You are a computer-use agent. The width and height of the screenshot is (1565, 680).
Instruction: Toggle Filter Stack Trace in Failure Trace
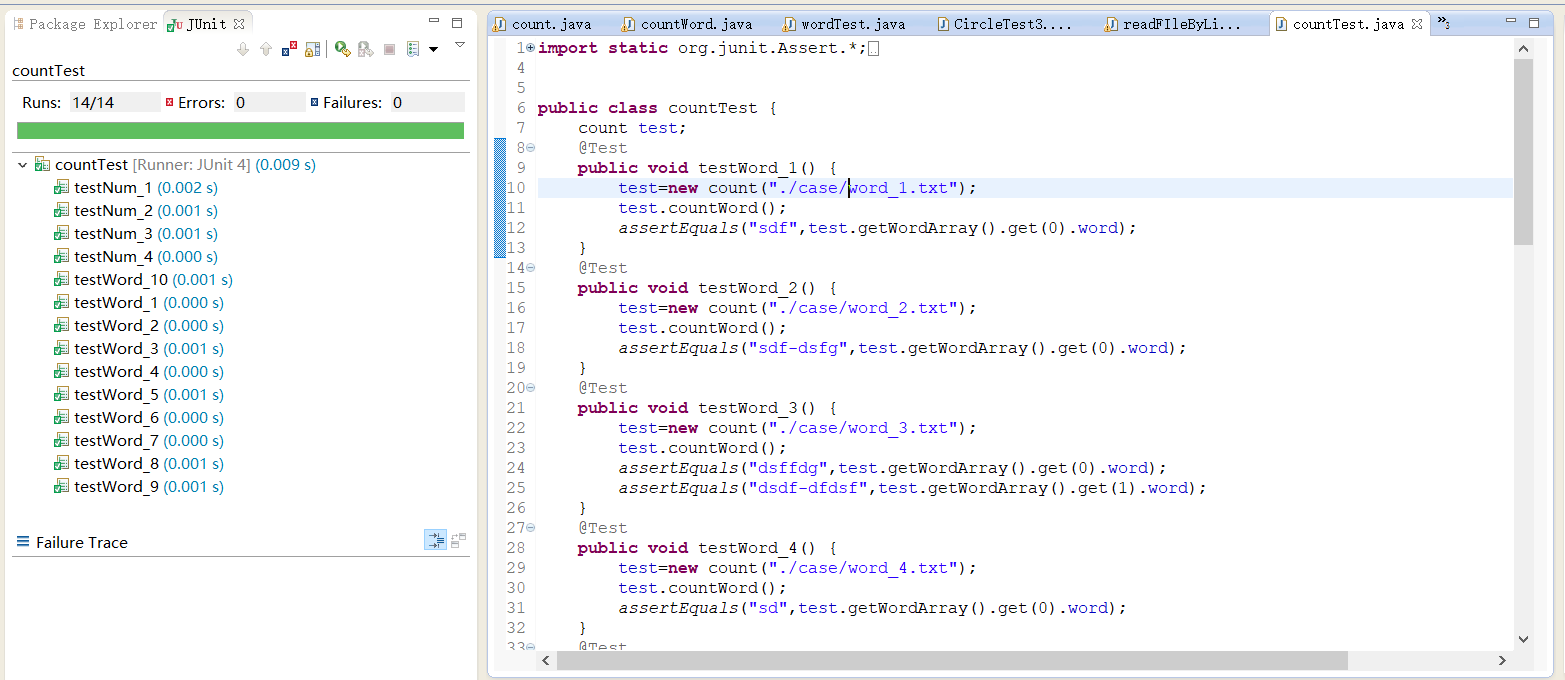coord(435,541)
